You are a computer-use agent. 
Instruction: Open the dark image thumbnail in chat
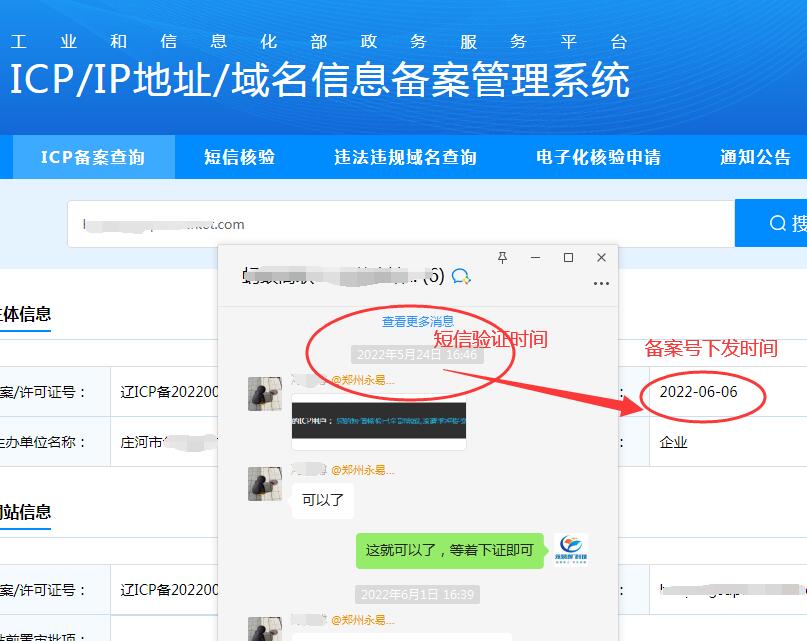pos(379,423)
